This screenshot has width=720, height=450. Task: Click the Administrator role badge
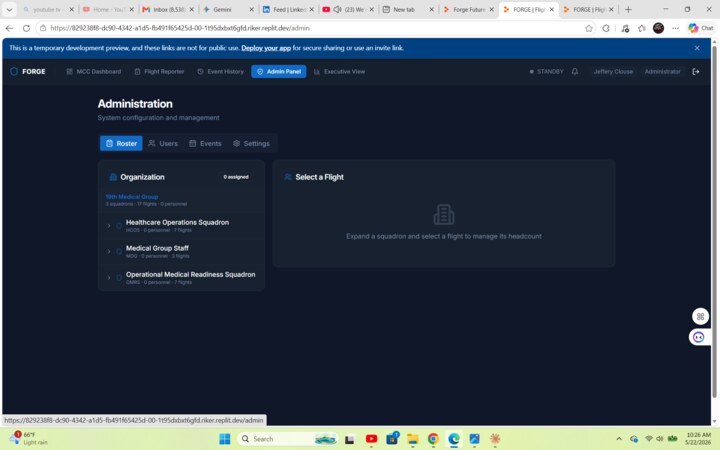pos(662,72)
